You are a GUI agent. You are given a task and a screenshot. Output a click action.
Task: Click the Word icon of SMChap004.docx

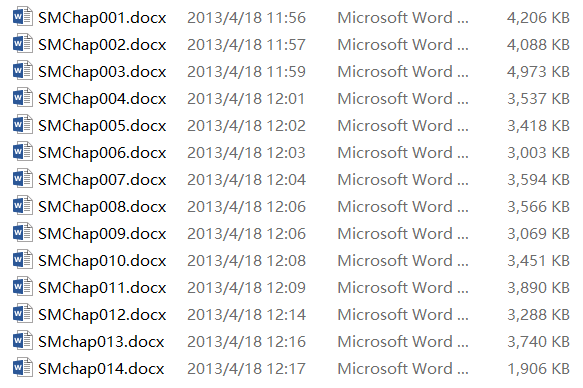(x=23, y=98)
